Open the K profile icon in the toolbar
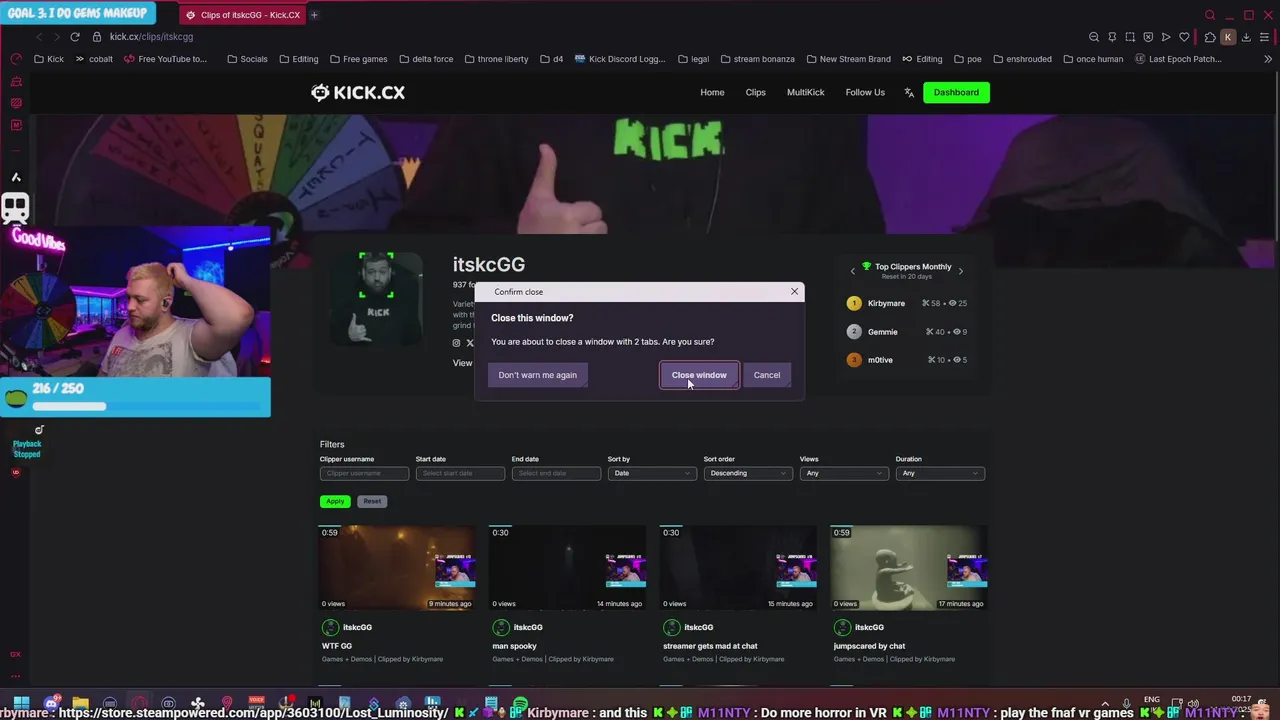Image resolution: width=1280 pixels, height=720 pixels. pyautogui.click(x=1228, y=37)
